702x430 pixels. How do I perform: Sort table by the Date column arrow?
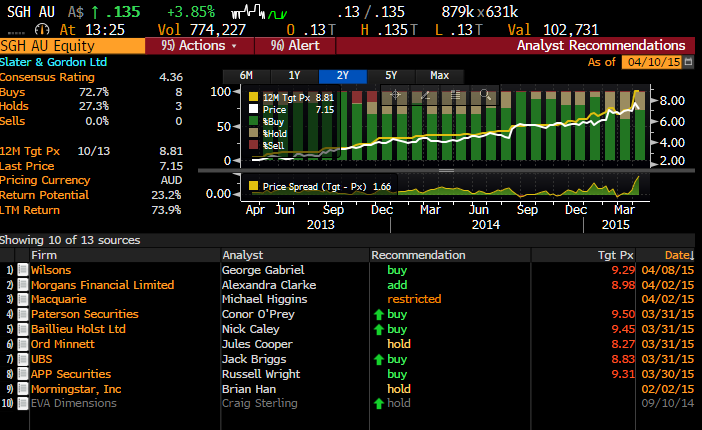[x=692, y=255]
